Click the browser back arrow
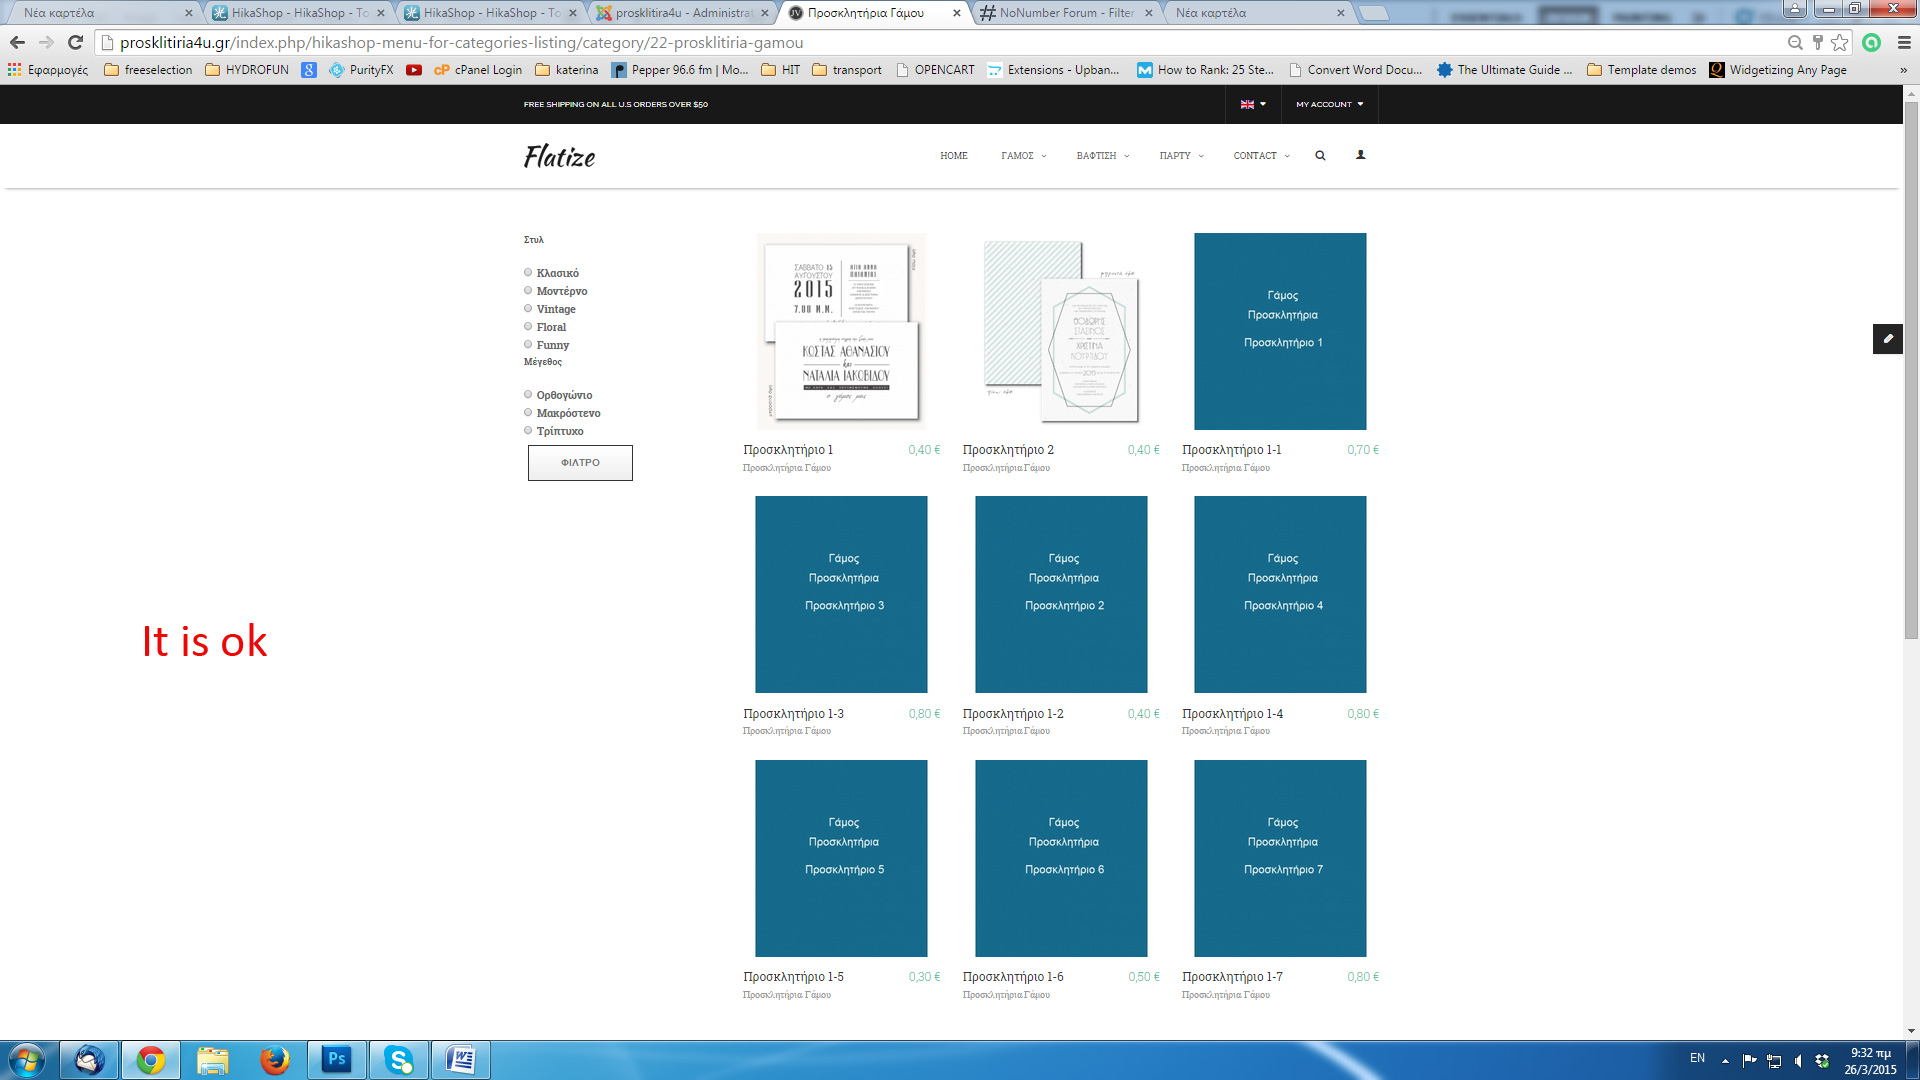This screenshot has height=1080, width=1920. [17, 43]
